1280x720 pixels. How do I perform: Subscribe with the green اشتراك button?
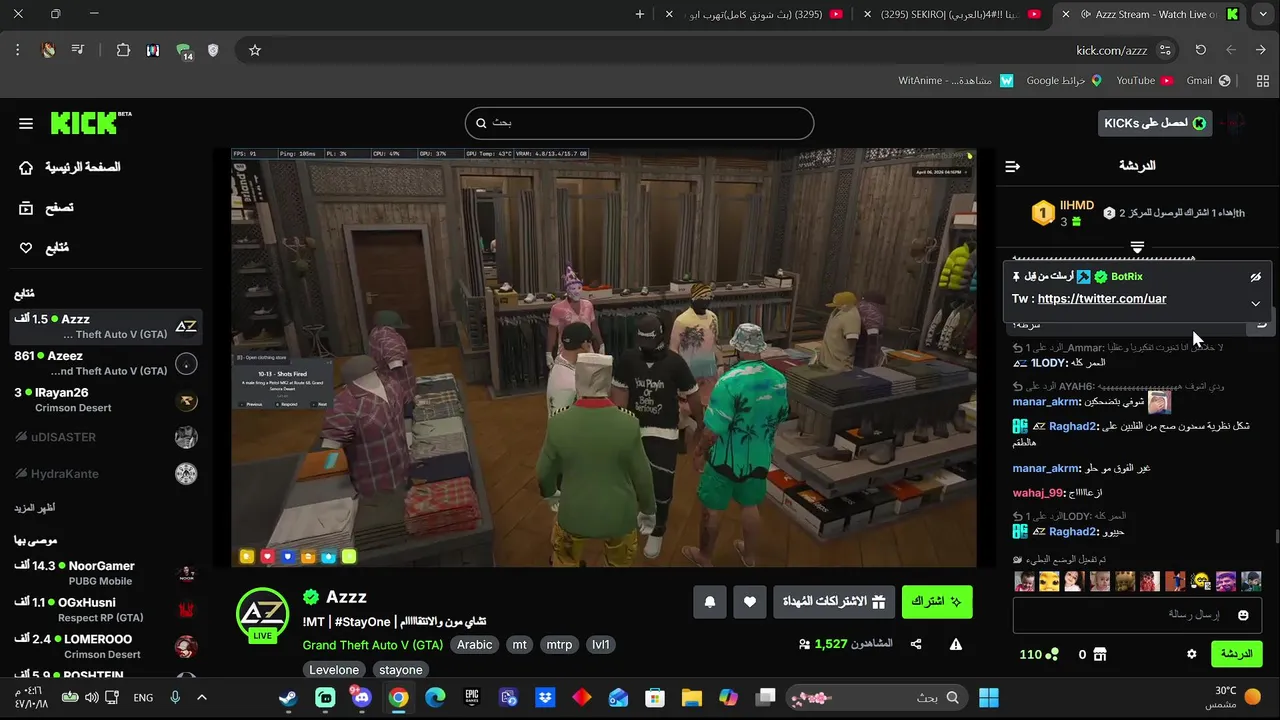(937, 601)
